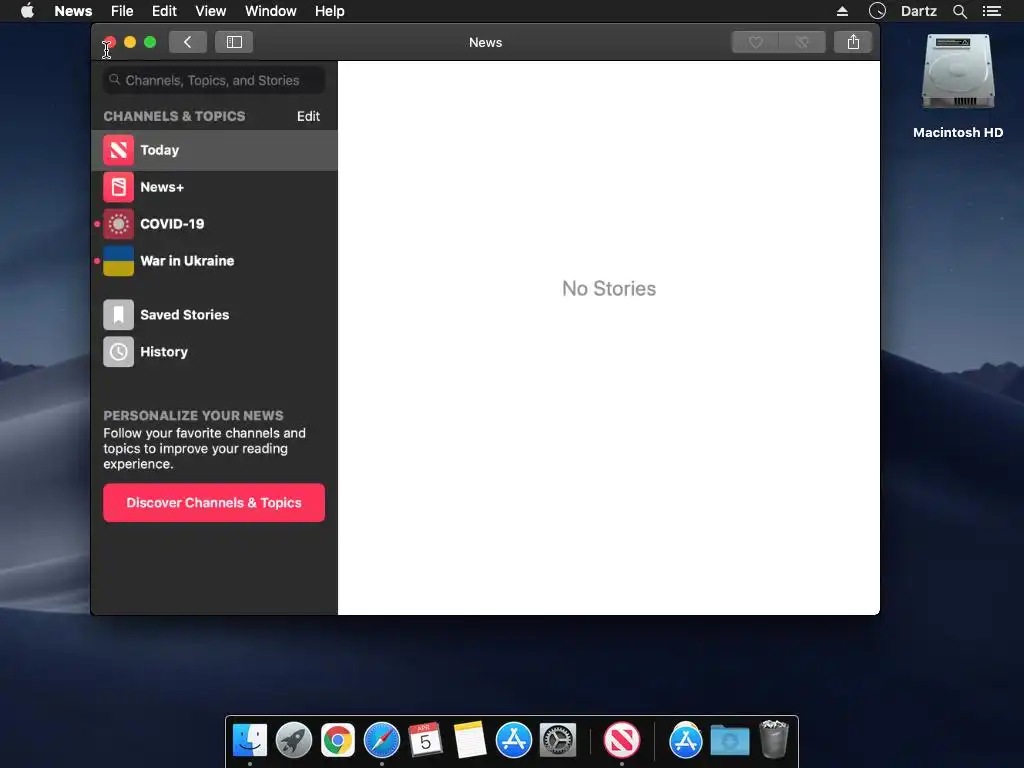Viewport: 1024px width, 768px height.
Task: Open Notes from the Dock
Action: (470, 741)
